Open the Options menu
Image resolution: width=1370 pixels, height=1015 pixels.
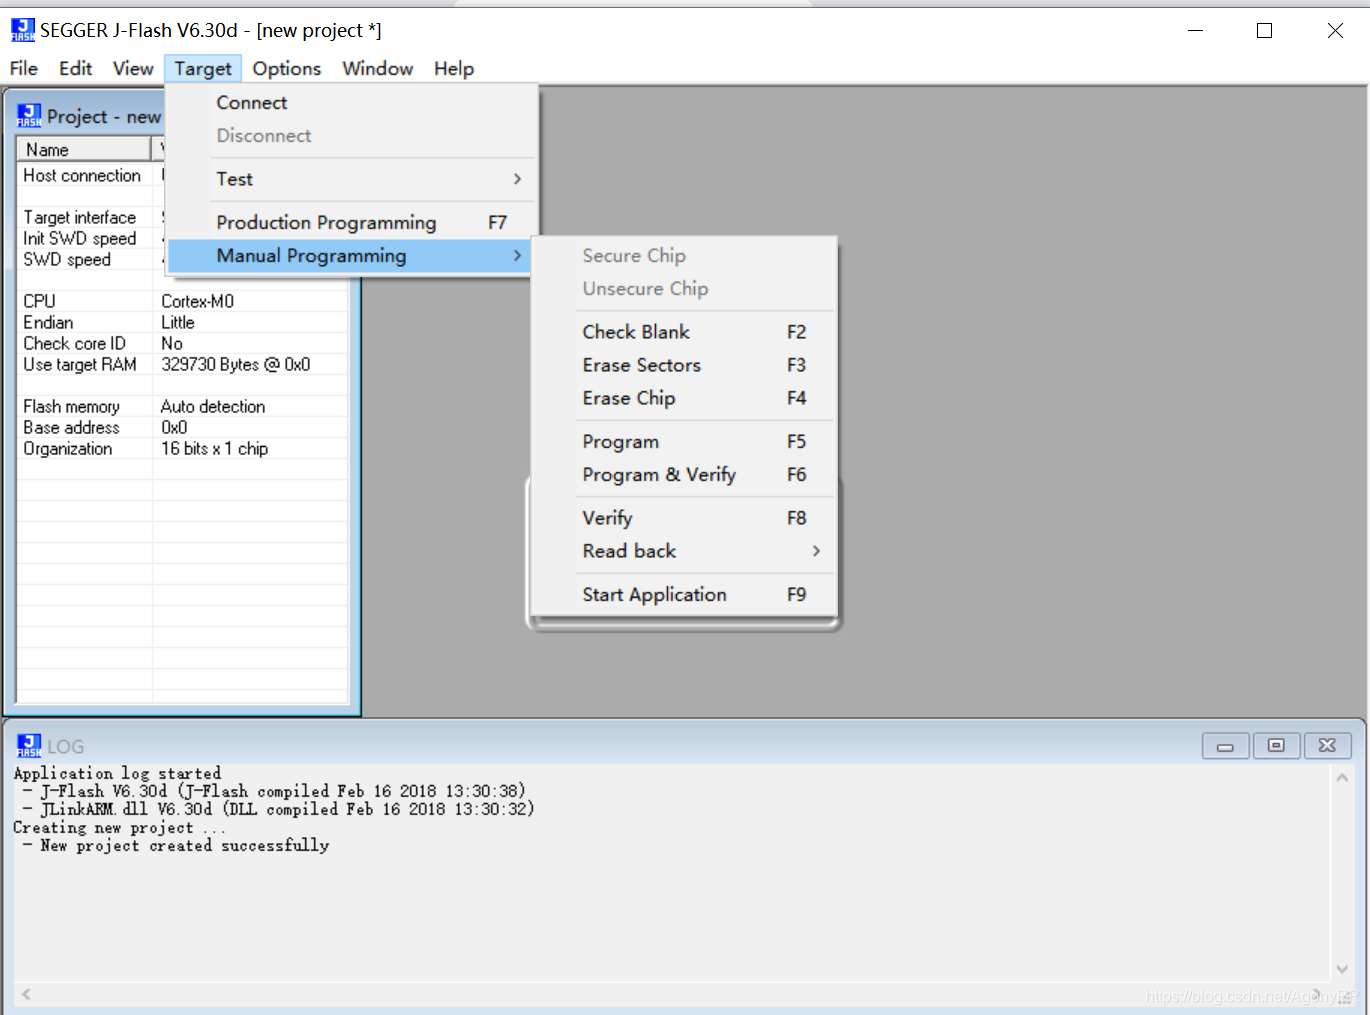click(287, 68)
